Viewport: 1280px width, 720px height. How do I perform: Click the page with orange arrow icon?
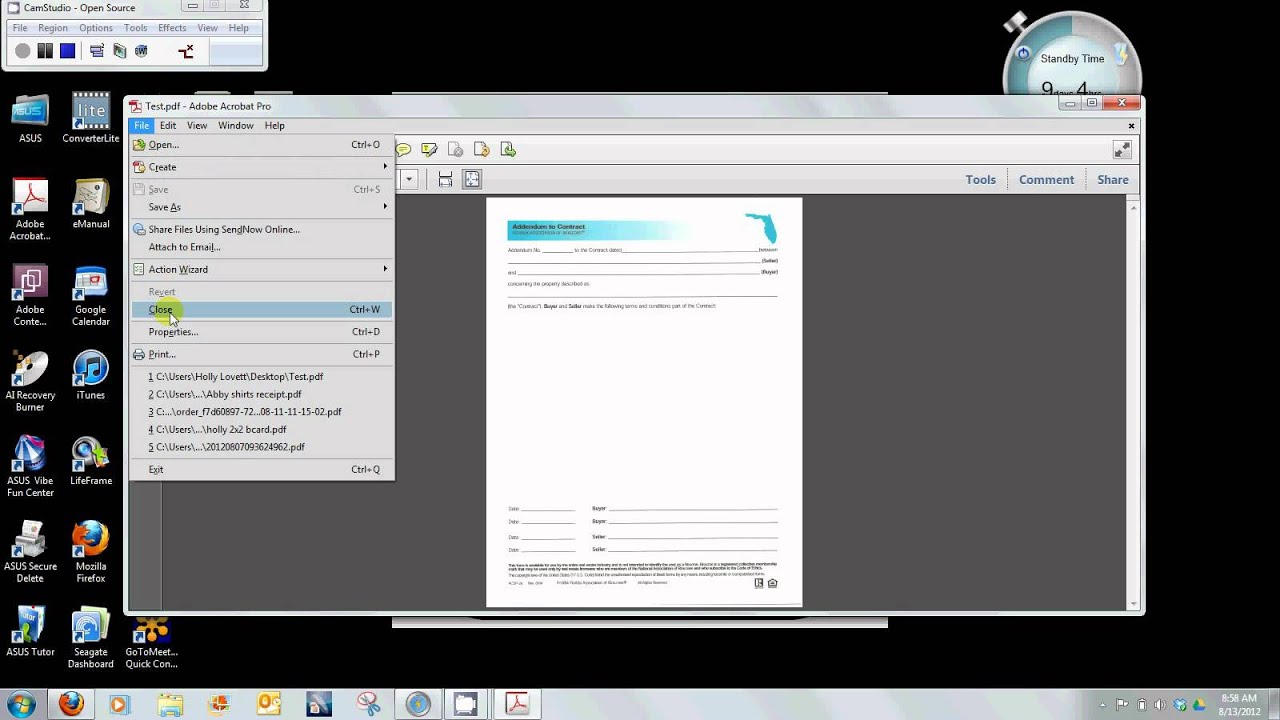pyautogui.click(x=481, y=150)
